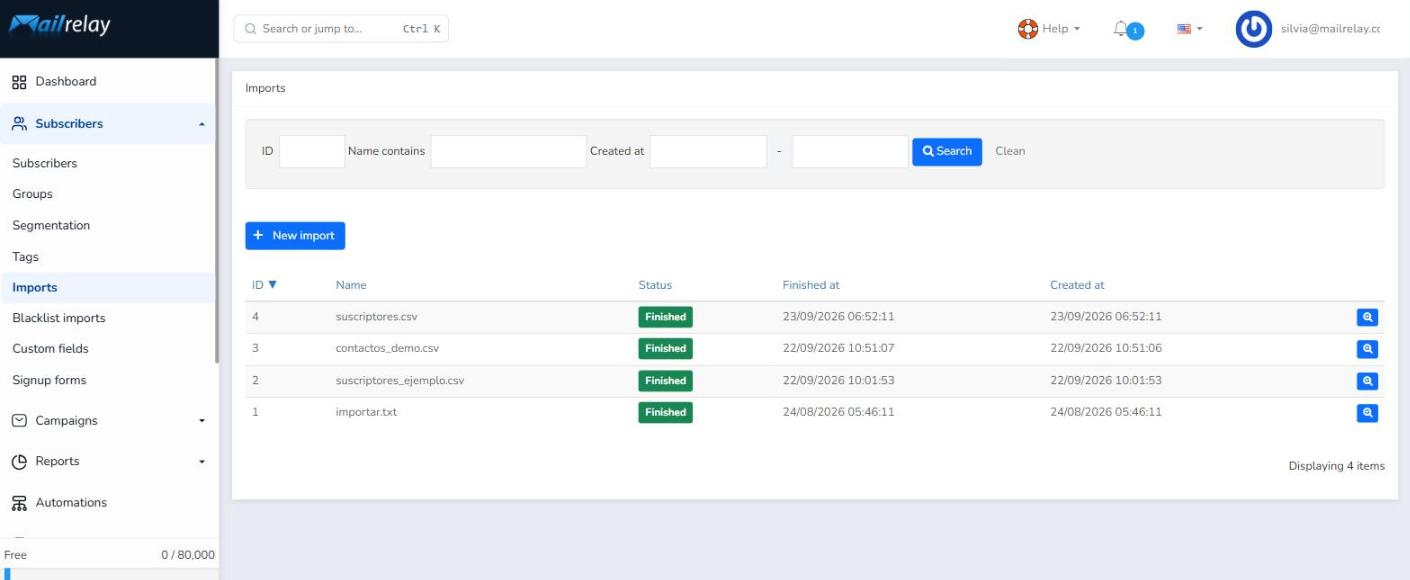Click the New import button
Image resolution: width=1410 pixels, height=580 pixels.
(295, 236)
